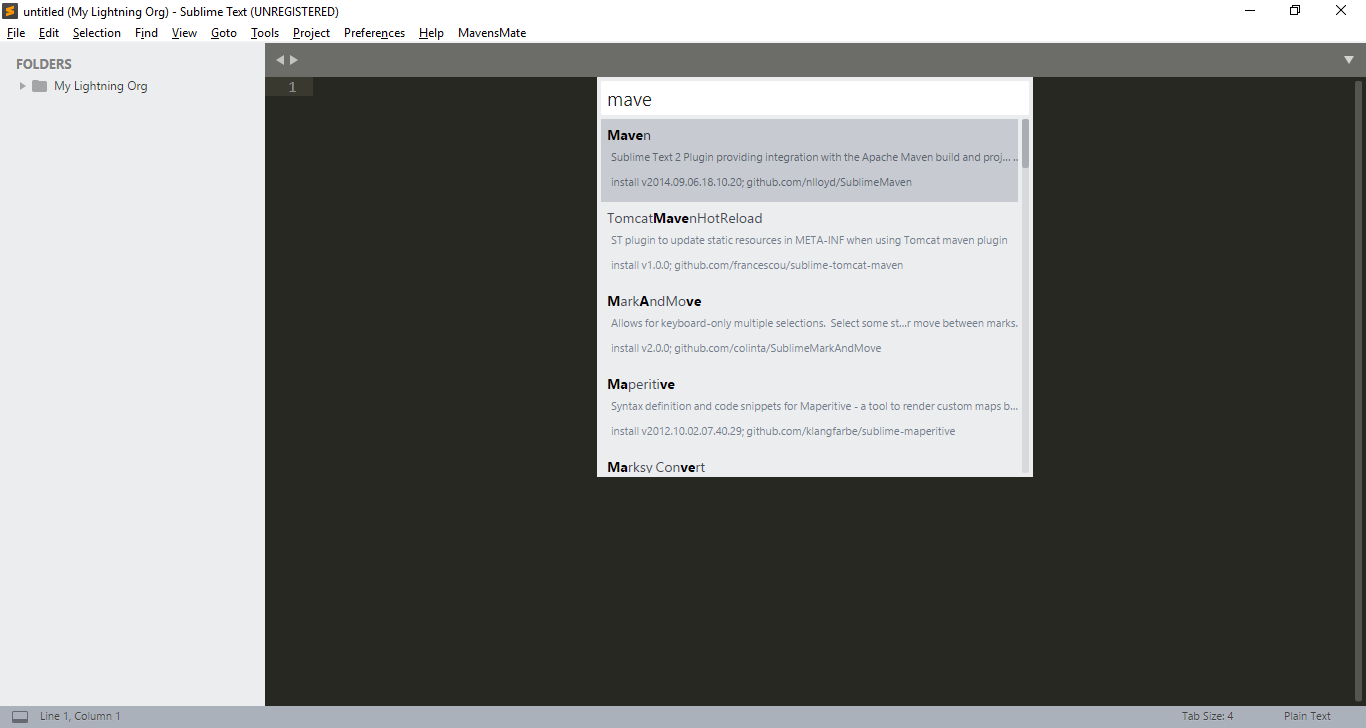Open the View menu
This screenshot has width=1366, height=728.
184,33
